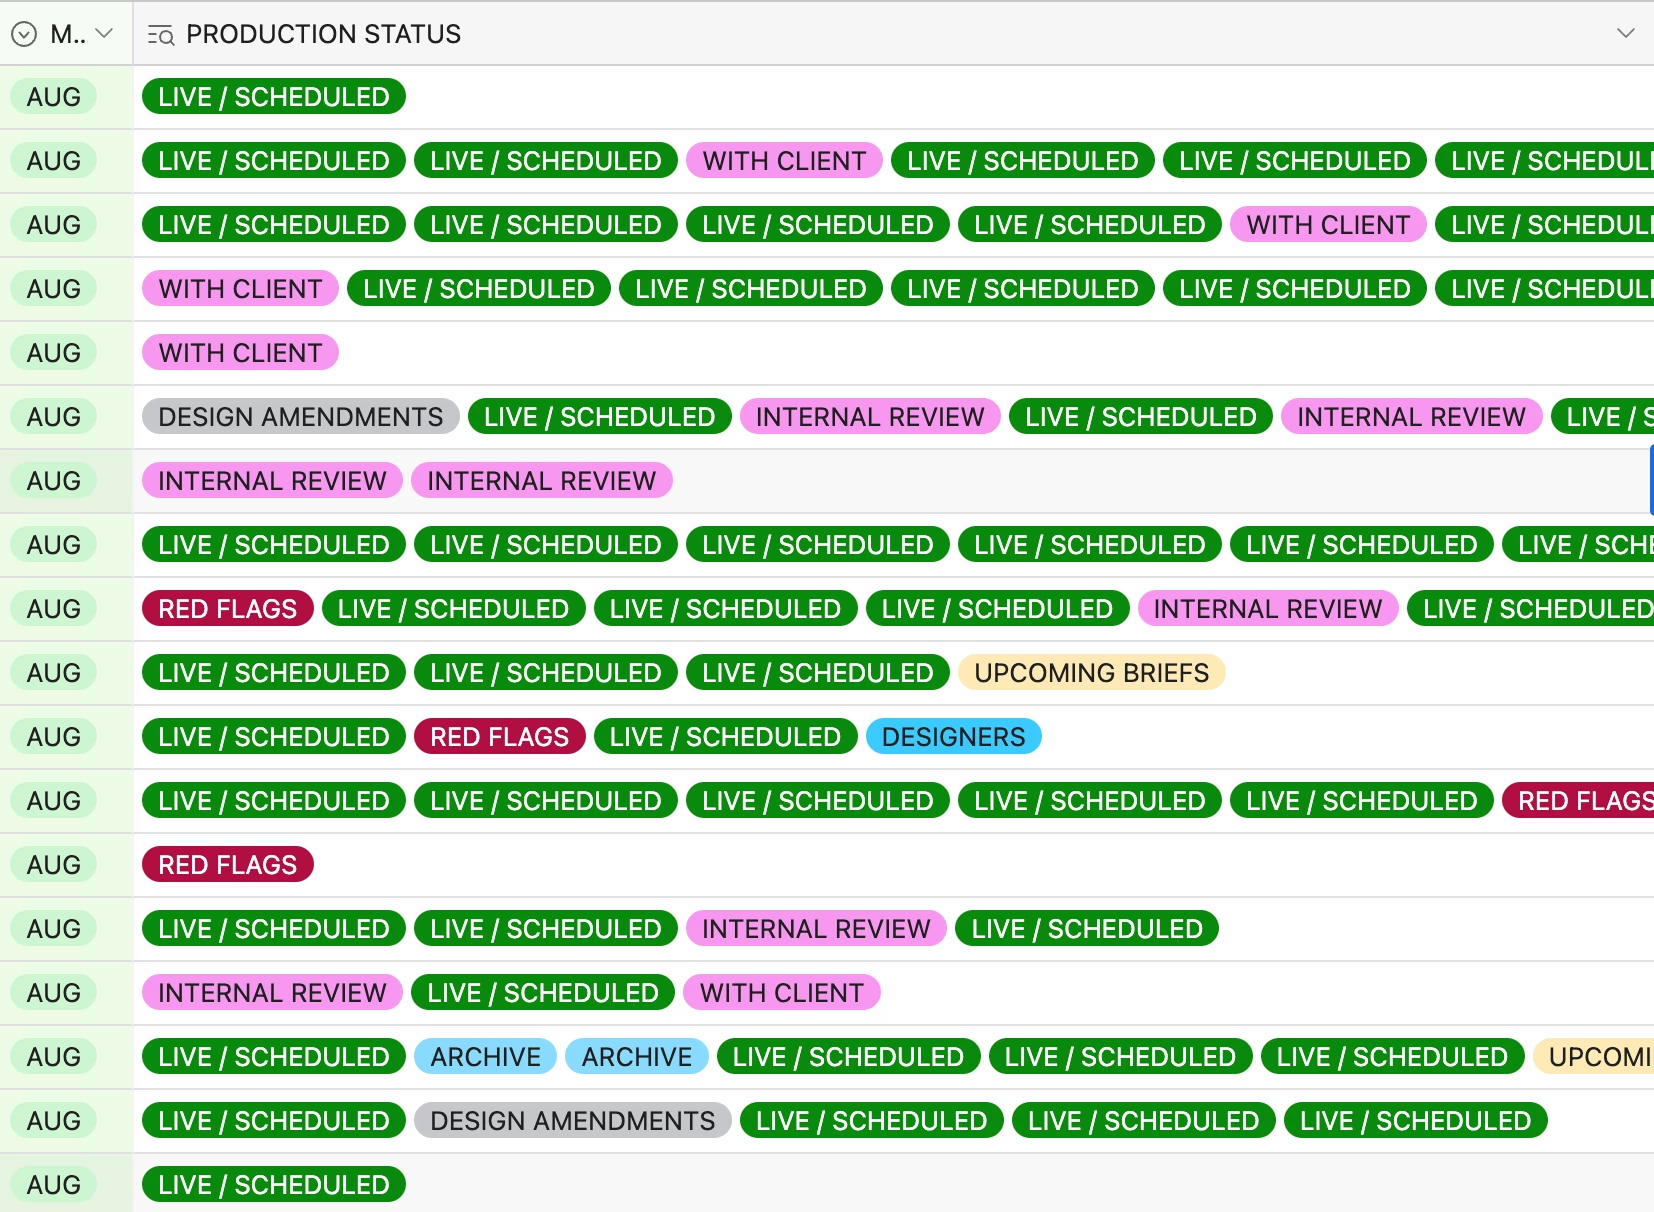
Task: Click the RED FLAGS tag in the DESIGNERS row
Action: coord(500,737)
